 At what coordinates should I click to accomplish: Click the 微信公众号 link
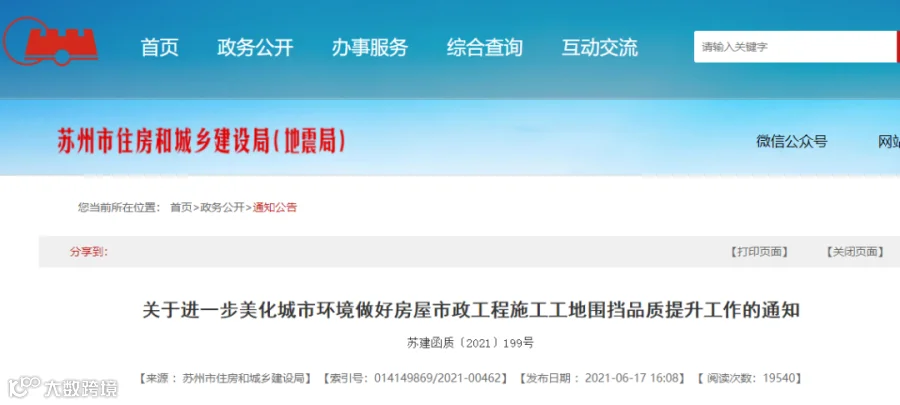coord(792,142)
